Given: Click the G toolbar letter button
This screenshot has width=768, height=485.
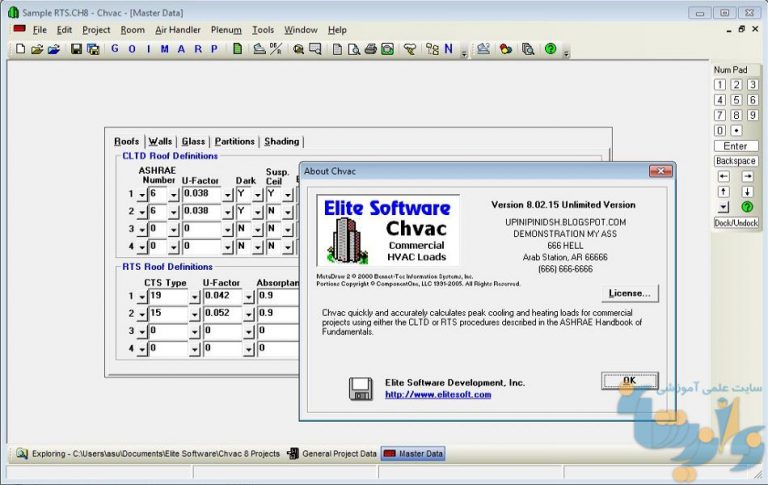Looking at the screenshot, I should (115, 48).
